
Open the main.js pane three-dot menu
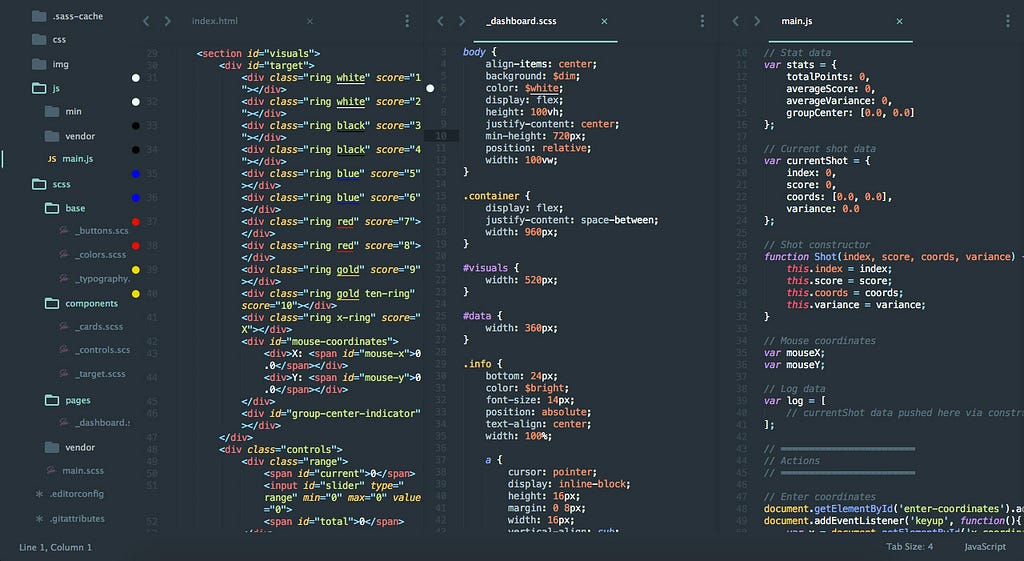click(x=1008, y=22)
